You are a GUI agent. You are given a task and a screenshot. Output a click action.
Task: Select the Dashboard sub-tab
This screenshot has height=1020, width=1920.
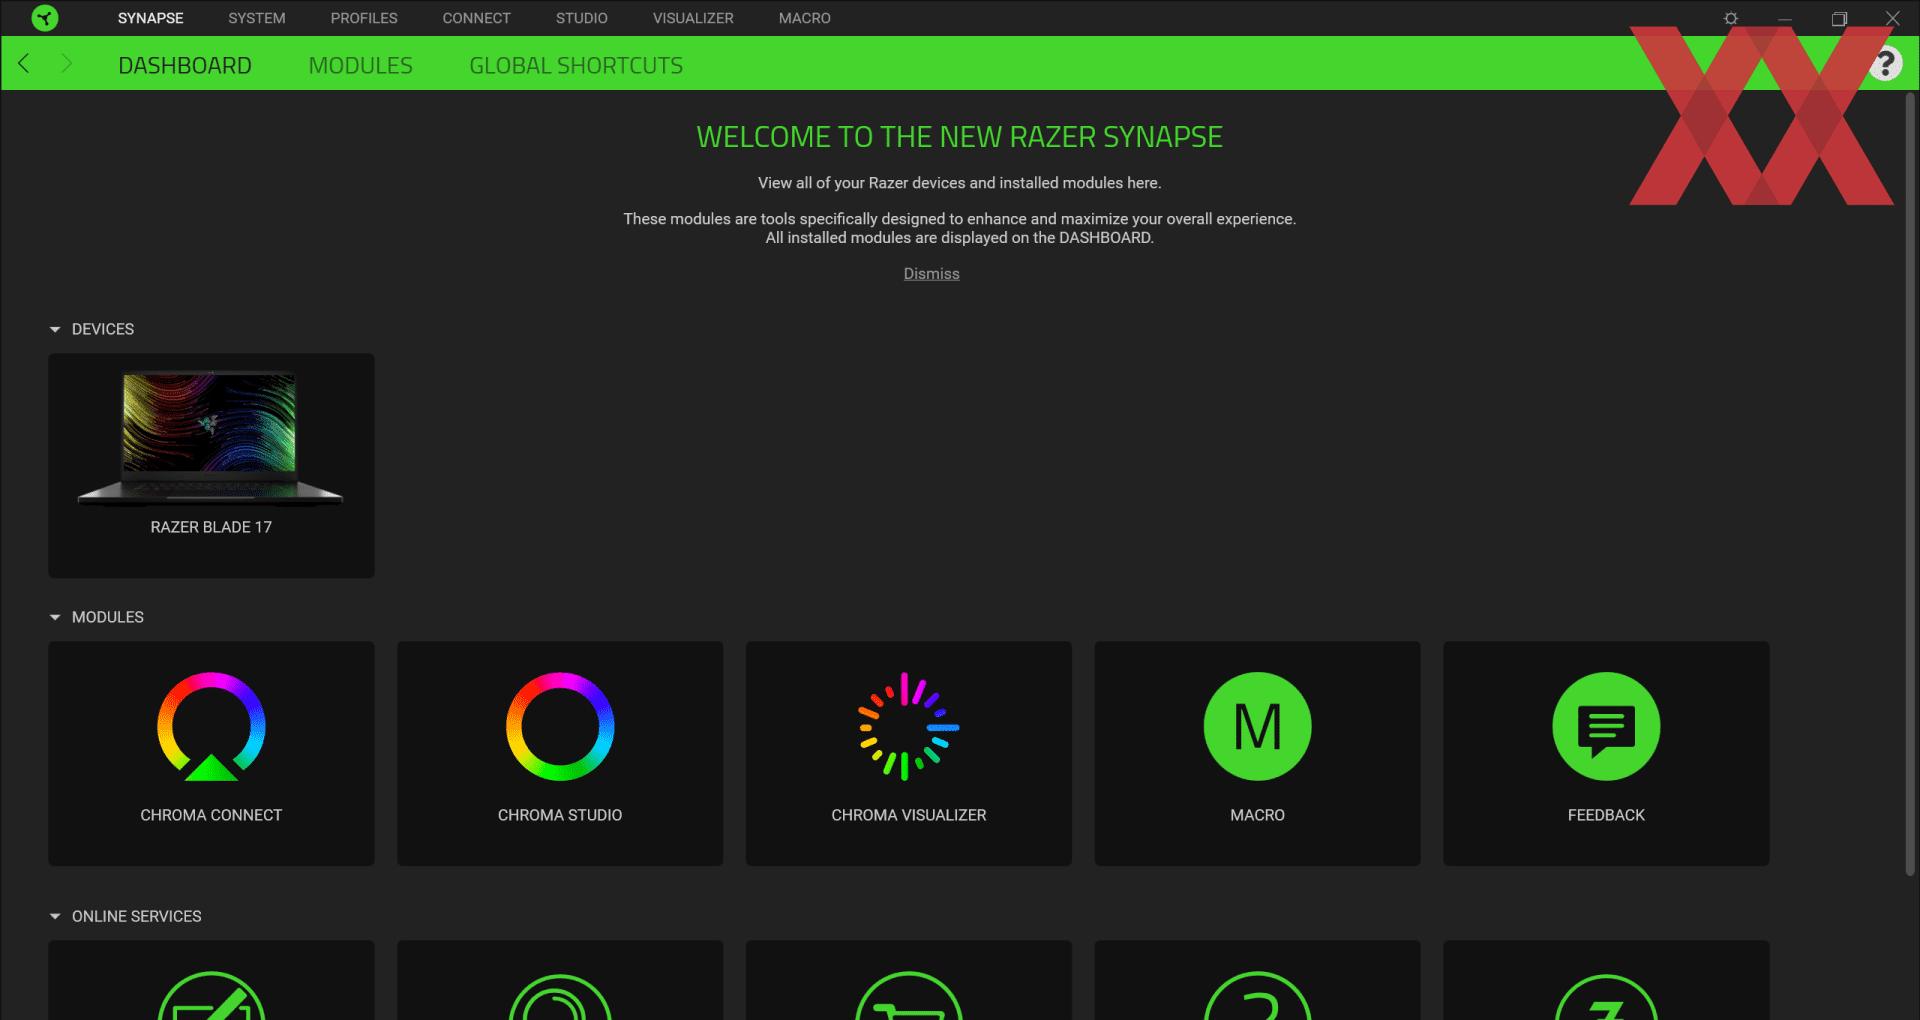[185, 65]
